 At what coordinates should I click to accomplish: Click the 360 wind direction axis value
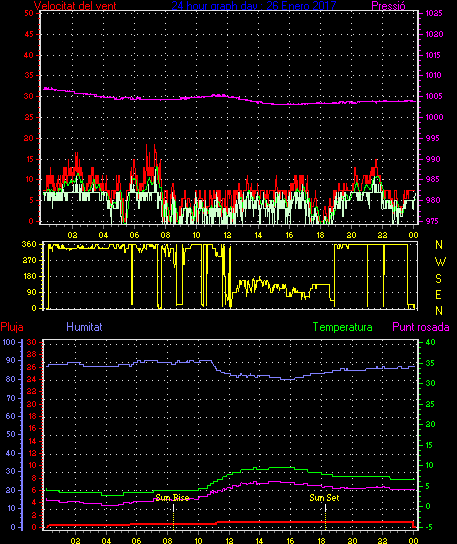[x=29, y=244]
